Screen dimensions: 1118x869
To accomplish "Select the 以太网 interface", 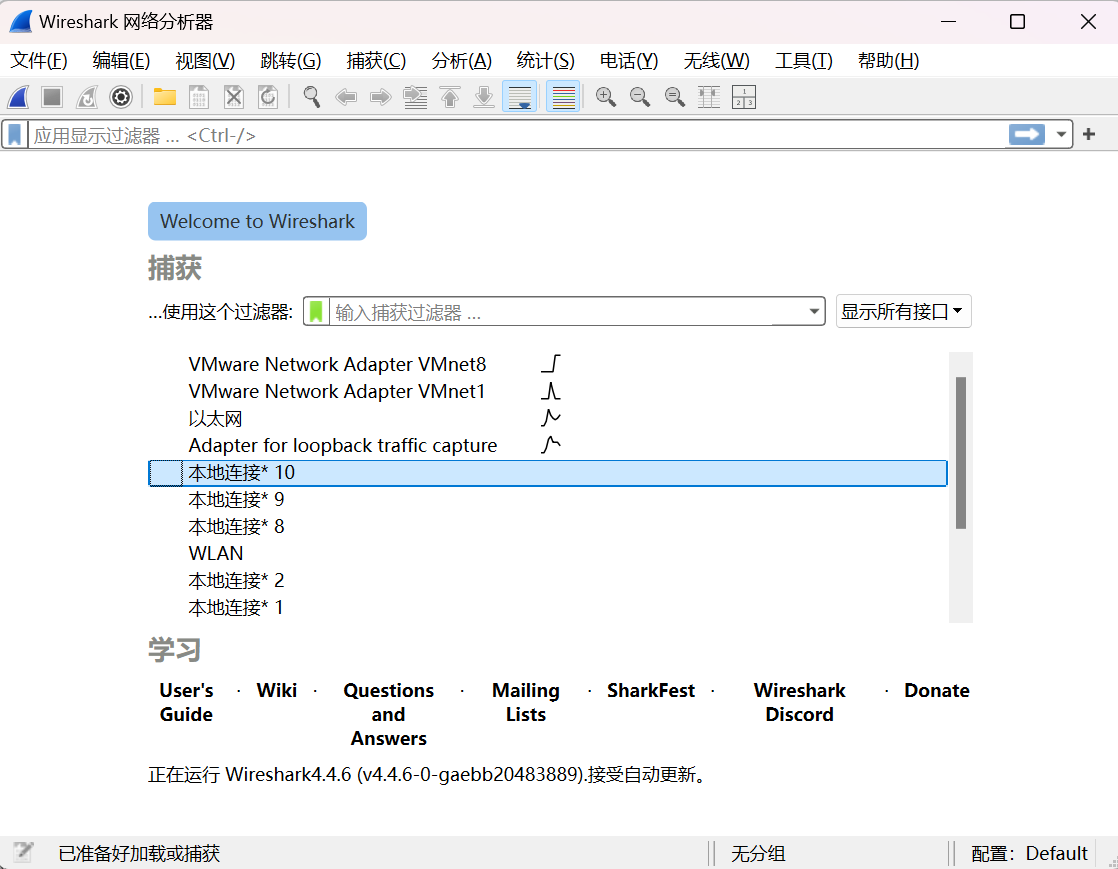I will [548, 418].
